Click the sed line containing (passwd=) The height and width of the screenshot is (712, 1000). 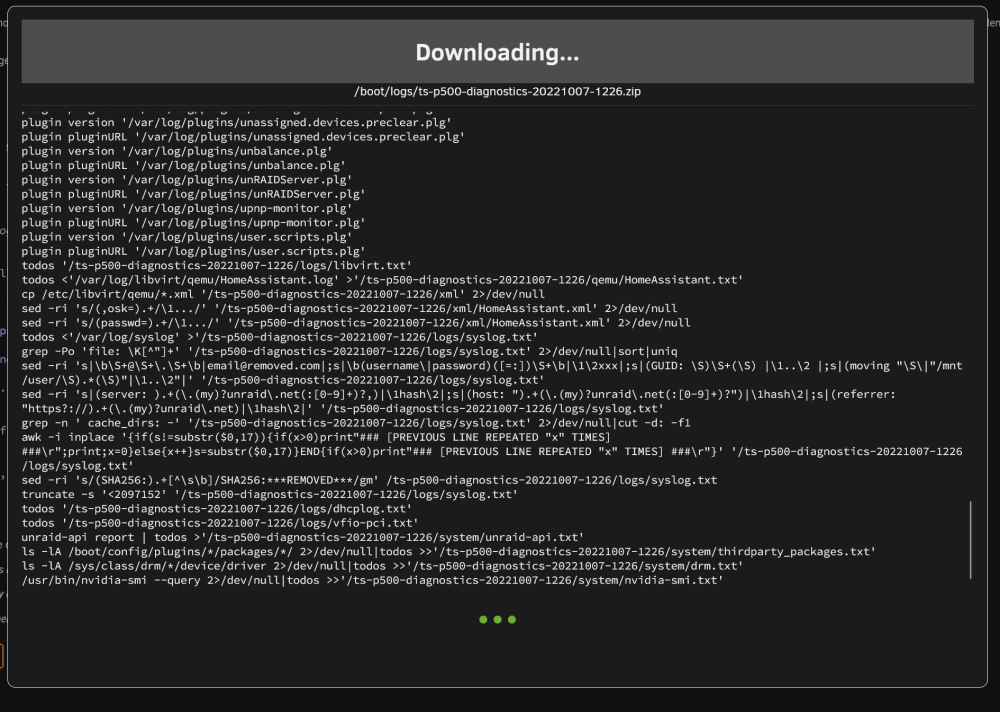point(356,323)
